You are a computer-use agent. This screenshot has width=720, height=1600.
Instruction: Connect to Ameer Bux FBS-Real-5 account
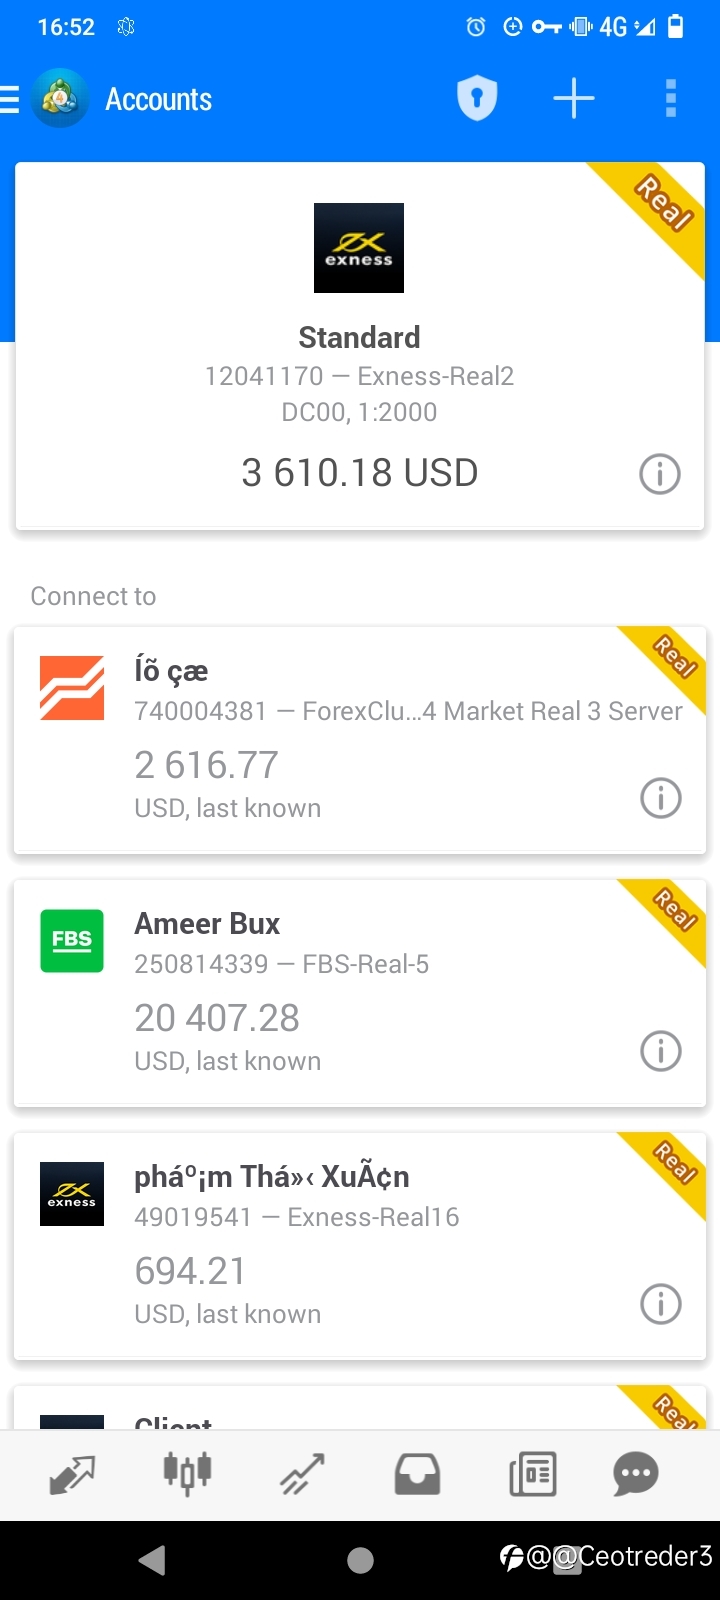point(360,993)
